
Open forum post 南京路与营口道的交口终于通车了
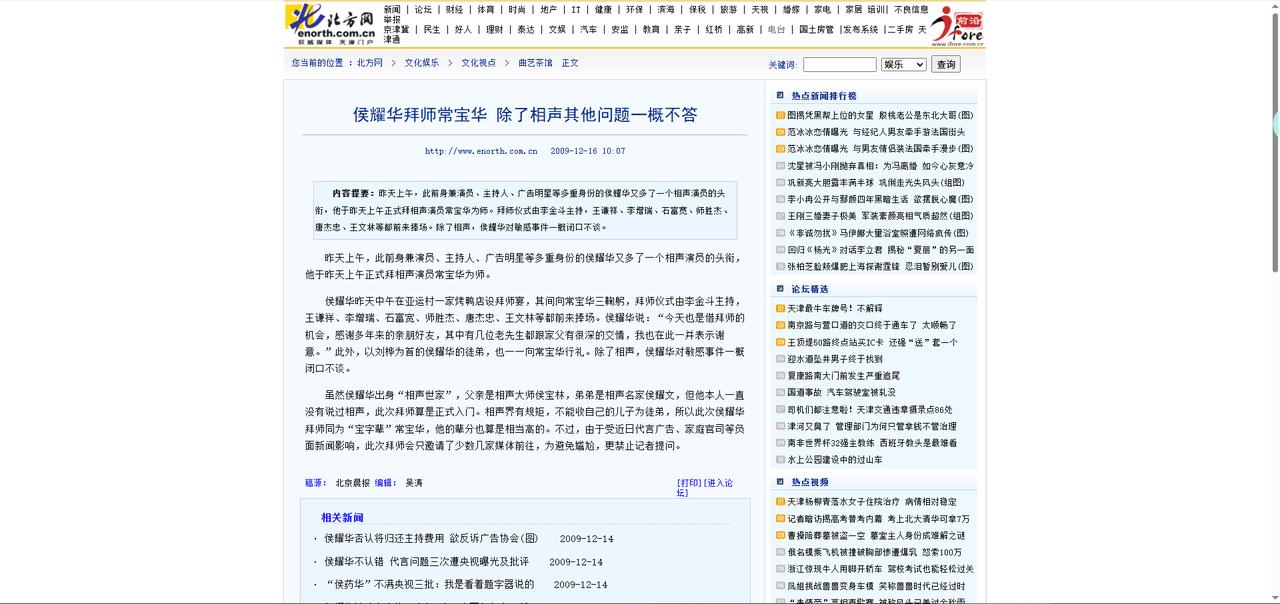(872, 325)
